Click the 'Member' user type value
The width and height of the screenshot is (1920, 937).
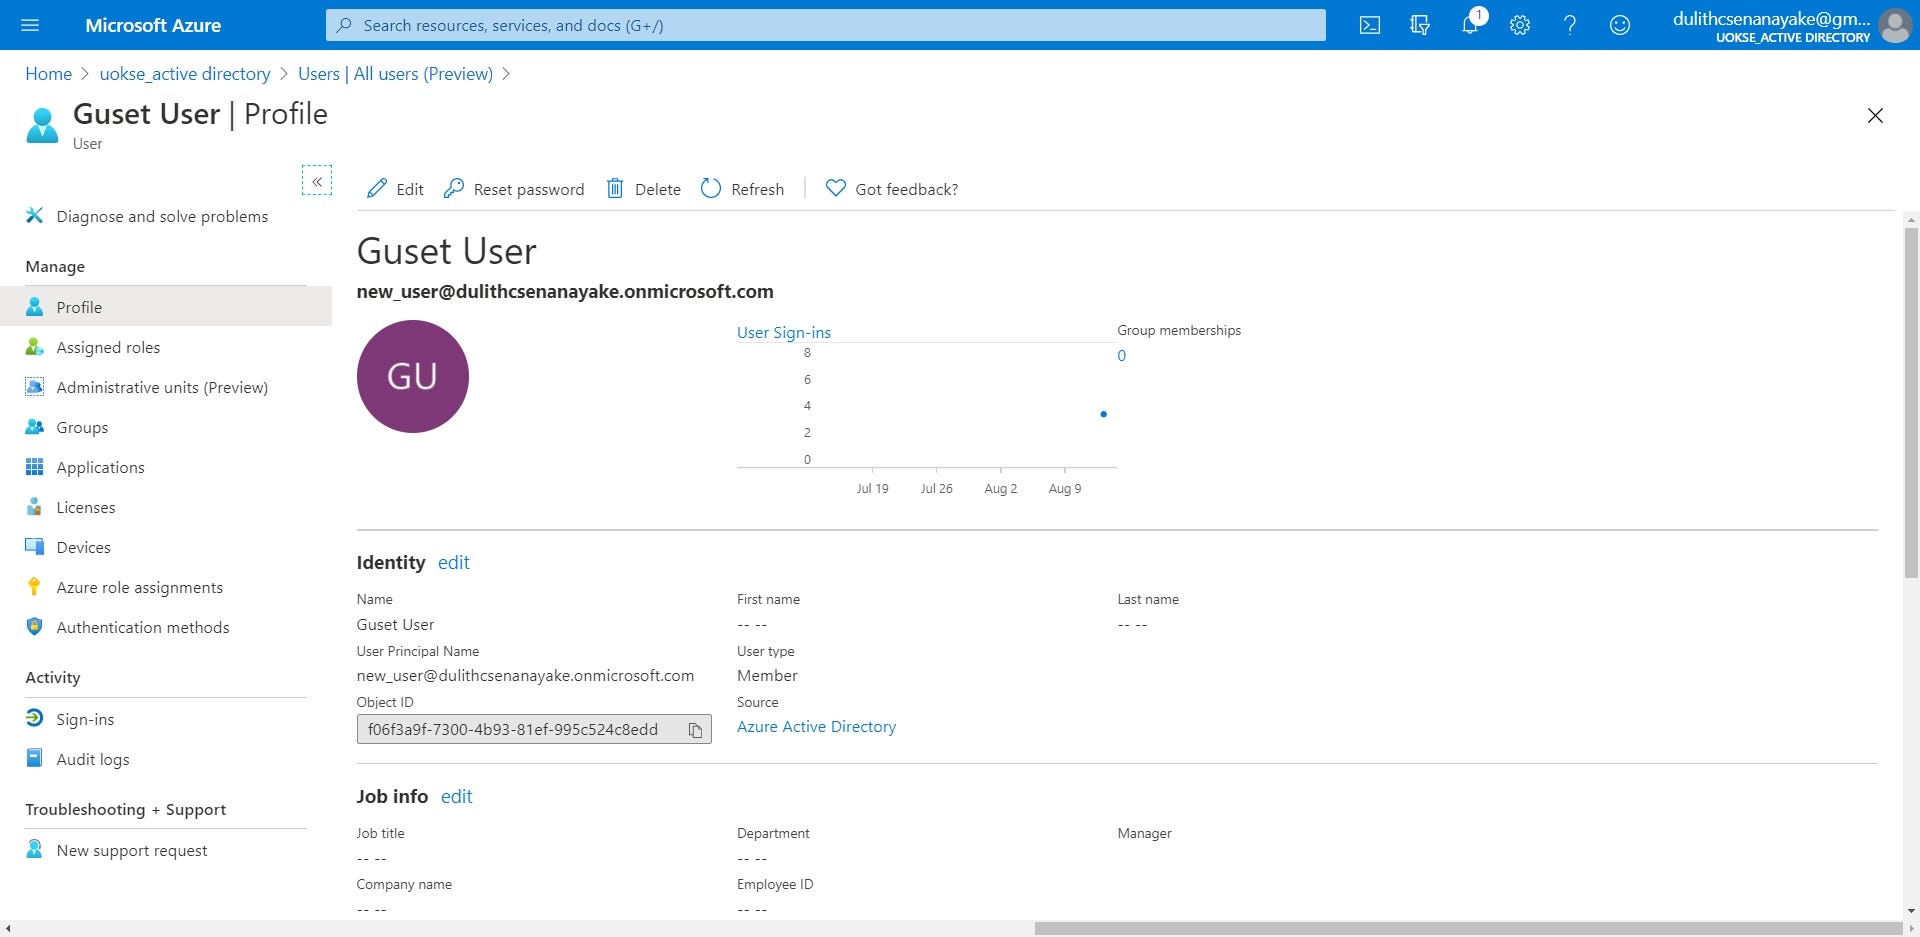(x=767, y=676)
